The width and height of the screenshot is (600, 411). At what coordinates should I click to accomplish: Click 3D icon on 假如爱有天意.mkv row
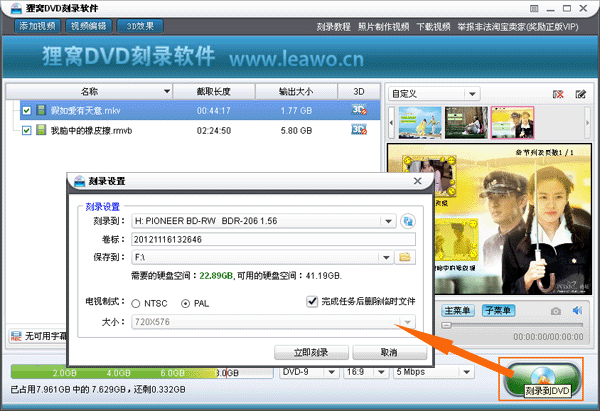pos(359,110)
